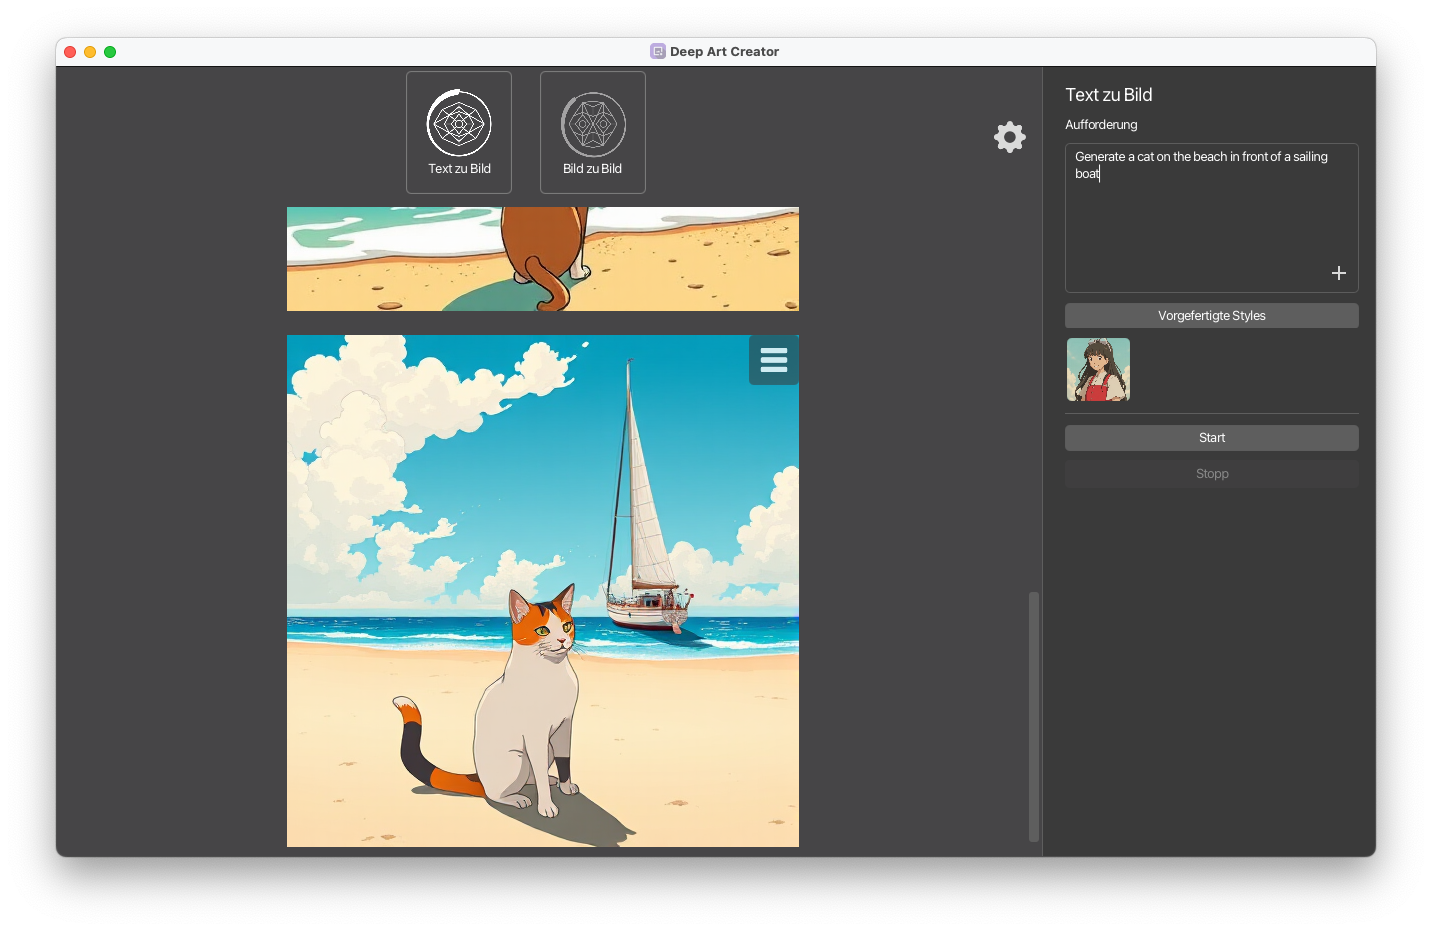The image size is (1432, 931).
Task: Click the plus icon inside the prompt box
Action: [1338, 272]
